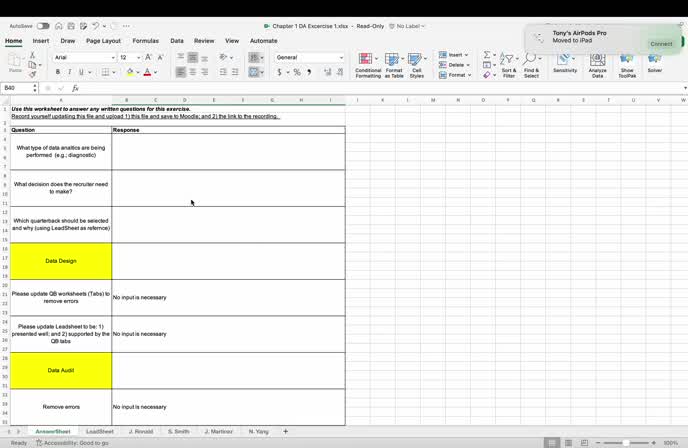Click the Comma Style icon
The width and height of the screenshot is (688, 448).
(x=309, y=72)
